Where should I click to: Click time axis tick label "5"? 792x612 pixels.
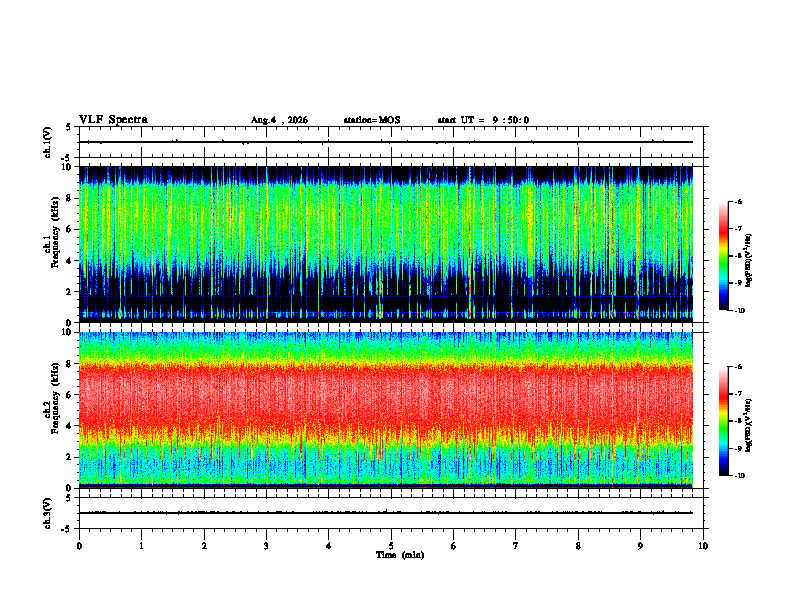point(391,546)
